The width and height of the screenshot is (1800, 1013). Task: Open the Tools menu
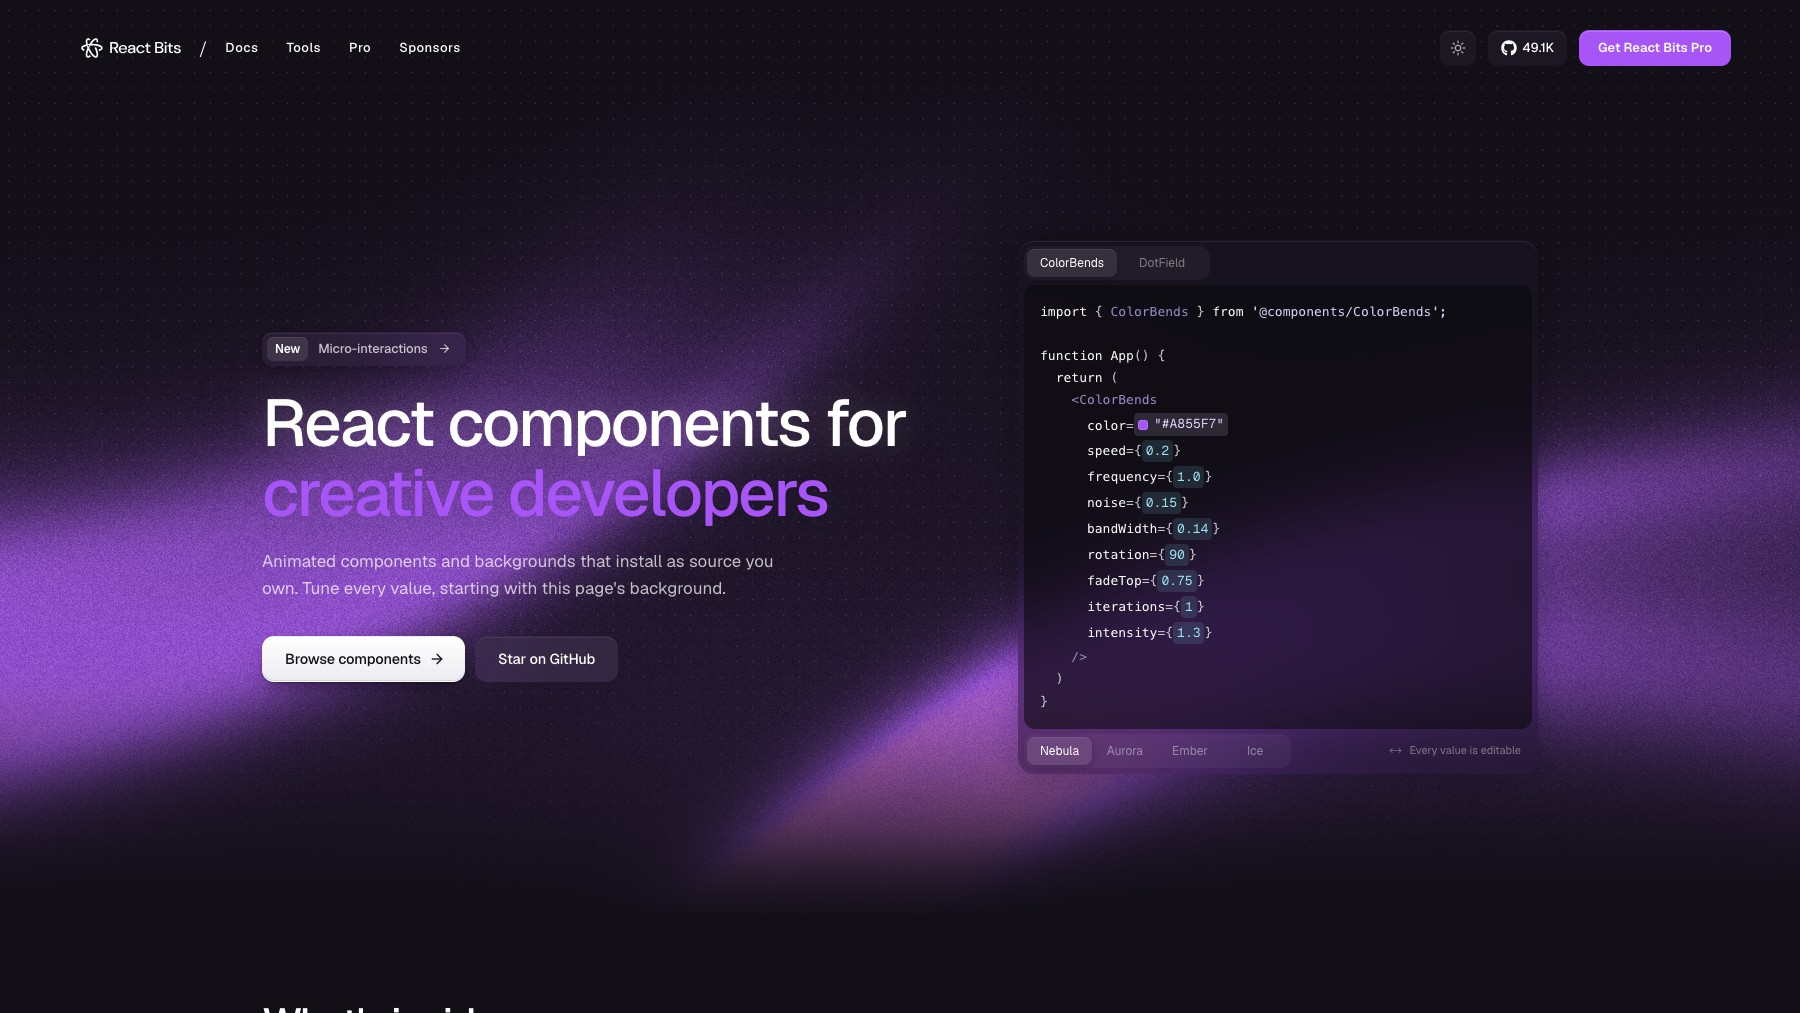(x=303, y=48)
